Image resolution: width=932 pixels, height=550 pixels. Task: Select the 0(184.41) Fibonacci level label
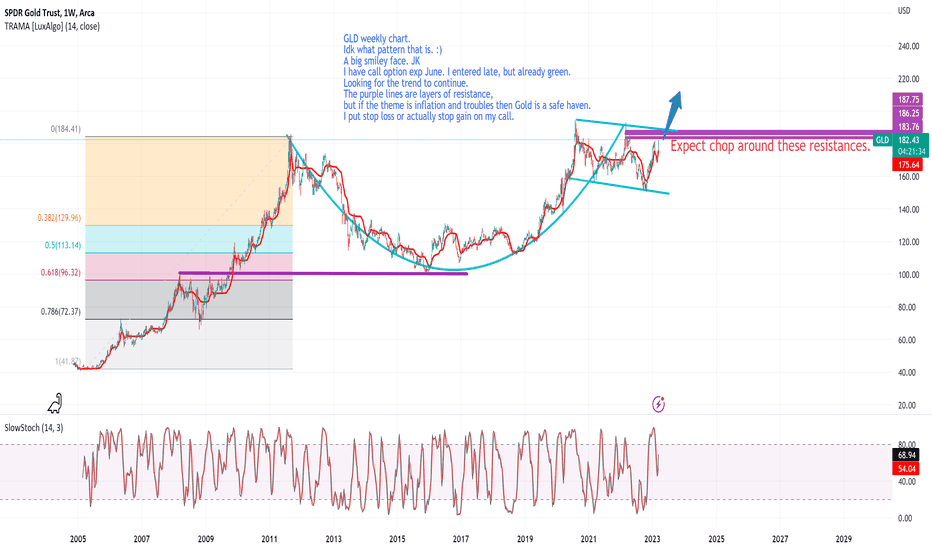pos(65,129)
